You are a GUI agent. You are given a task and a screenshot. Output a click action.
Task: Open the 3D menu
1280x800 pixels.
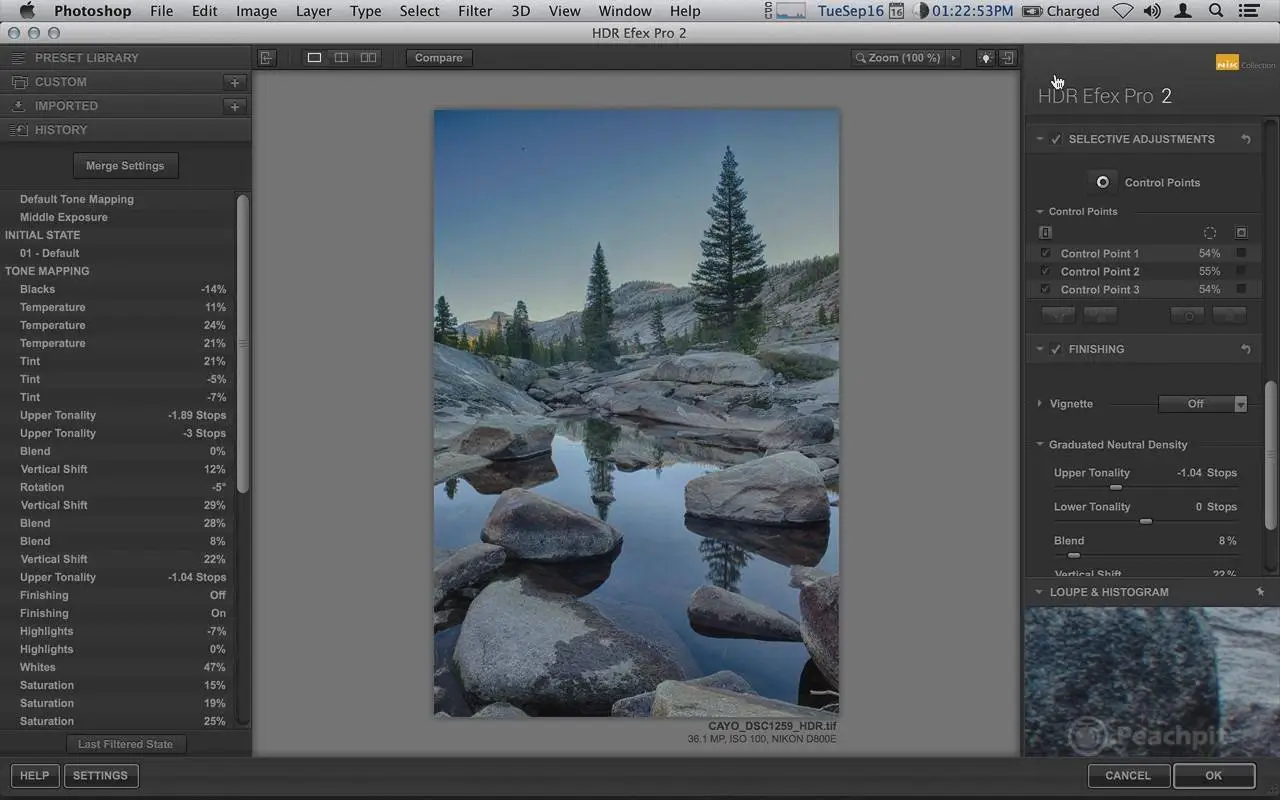[521, 11]
